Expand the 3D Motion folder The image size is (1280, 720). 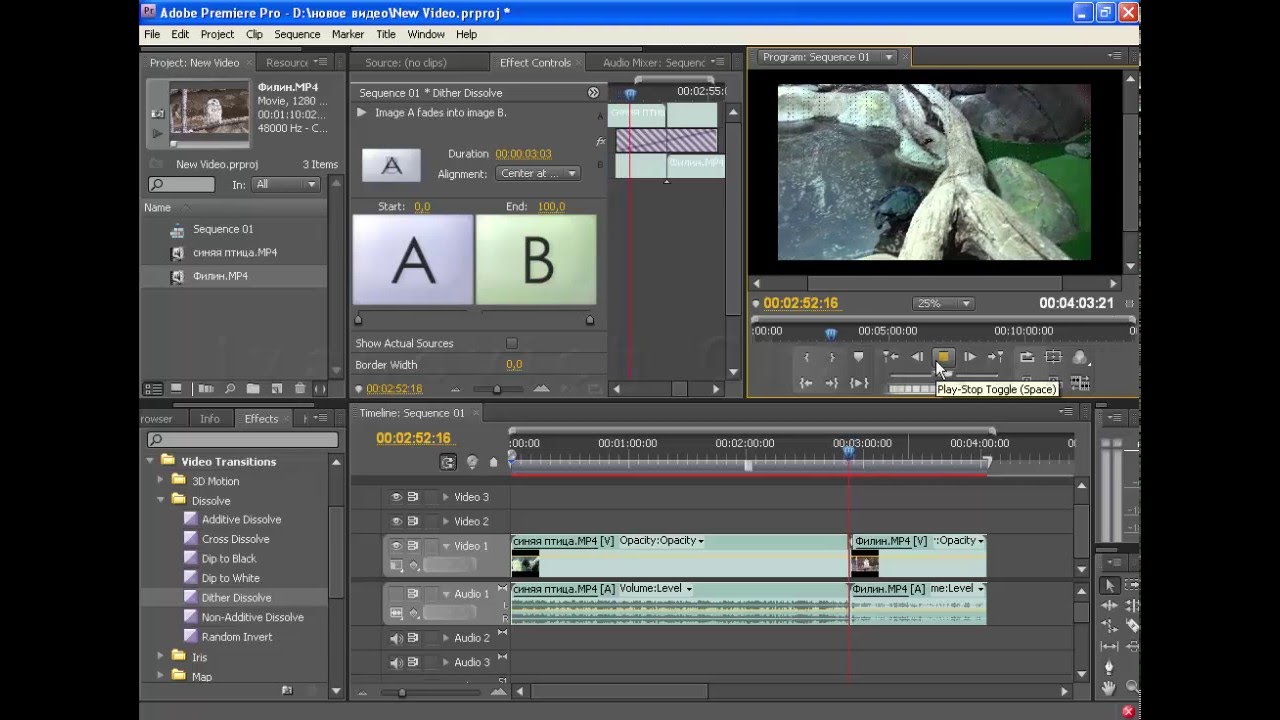tap(160, 481)
